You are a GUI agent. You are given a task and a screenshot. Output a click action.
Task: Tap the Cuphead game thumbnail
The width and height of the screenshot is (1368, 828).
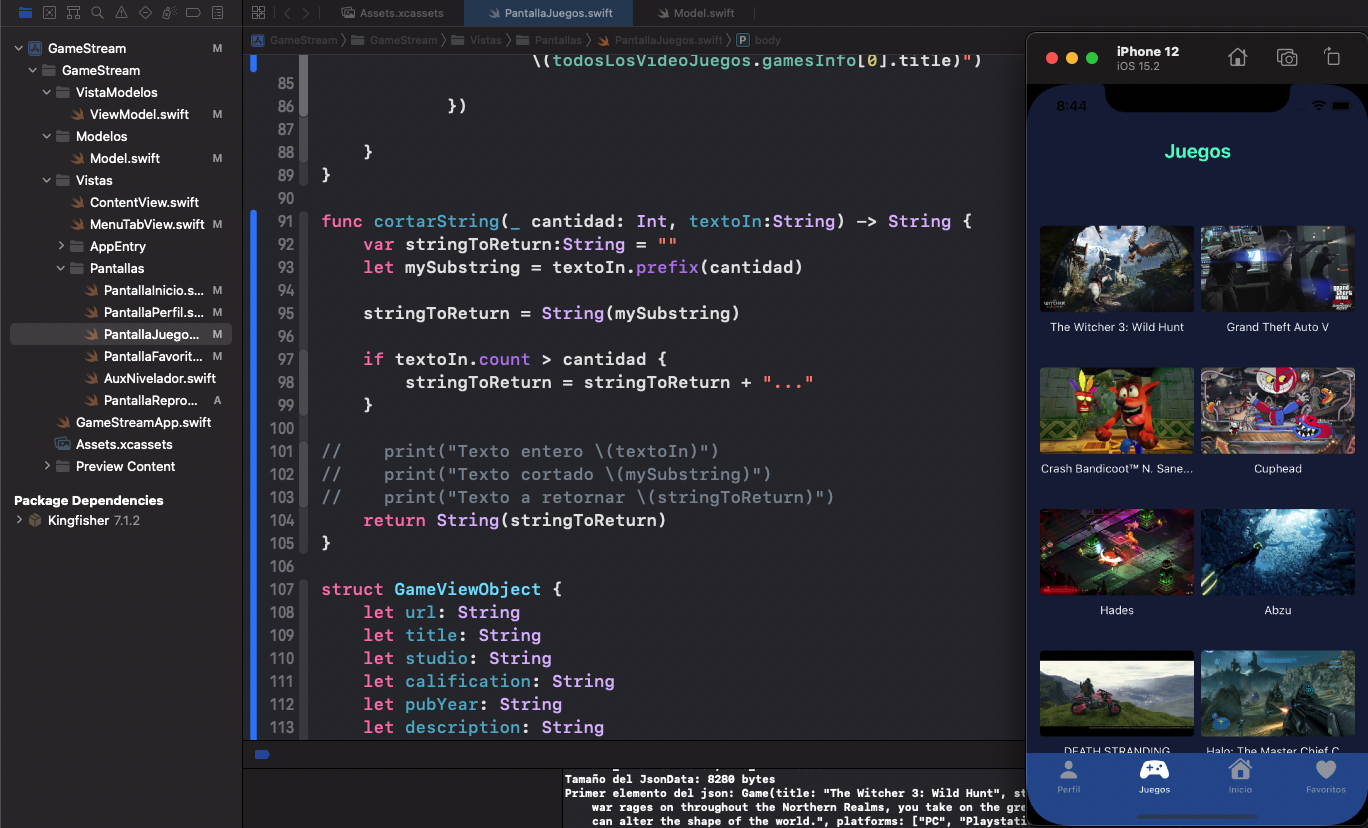click(x=1278, y=411)
